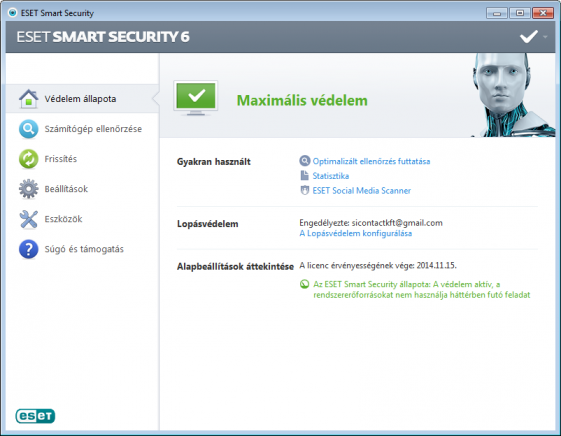Click the house icon for Védelem állapota
Screen dimensions: 561x436
[29, 99]
